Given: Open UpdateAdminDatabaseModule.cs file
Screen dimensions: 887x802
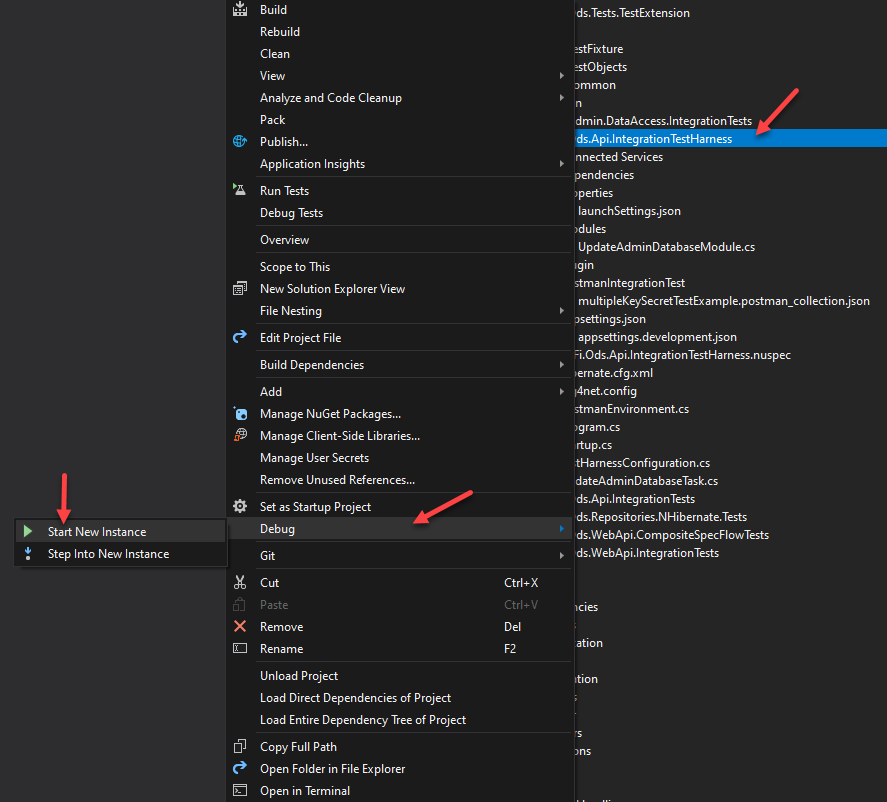Looking at the screenshot, I should [666, 247].
